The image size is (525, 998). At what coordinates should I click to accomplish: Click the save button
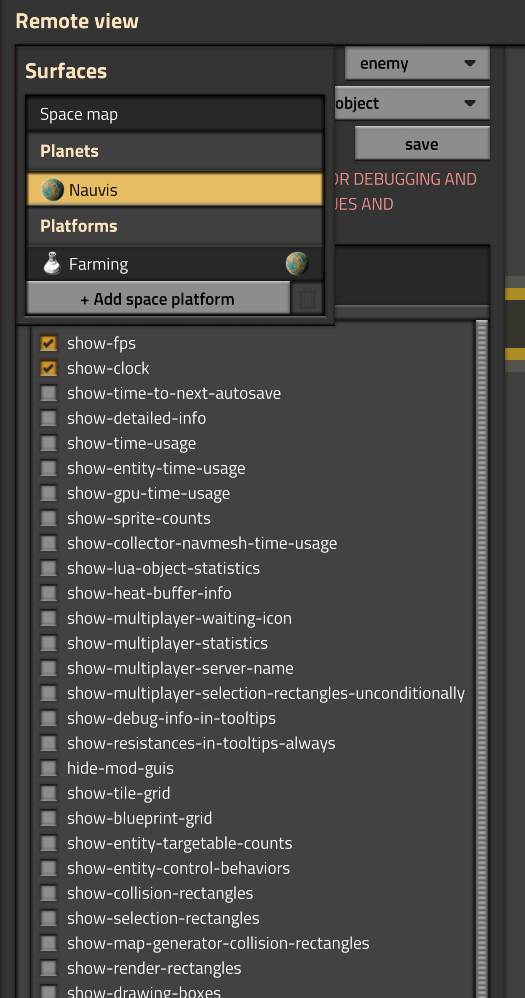(422, 144)
